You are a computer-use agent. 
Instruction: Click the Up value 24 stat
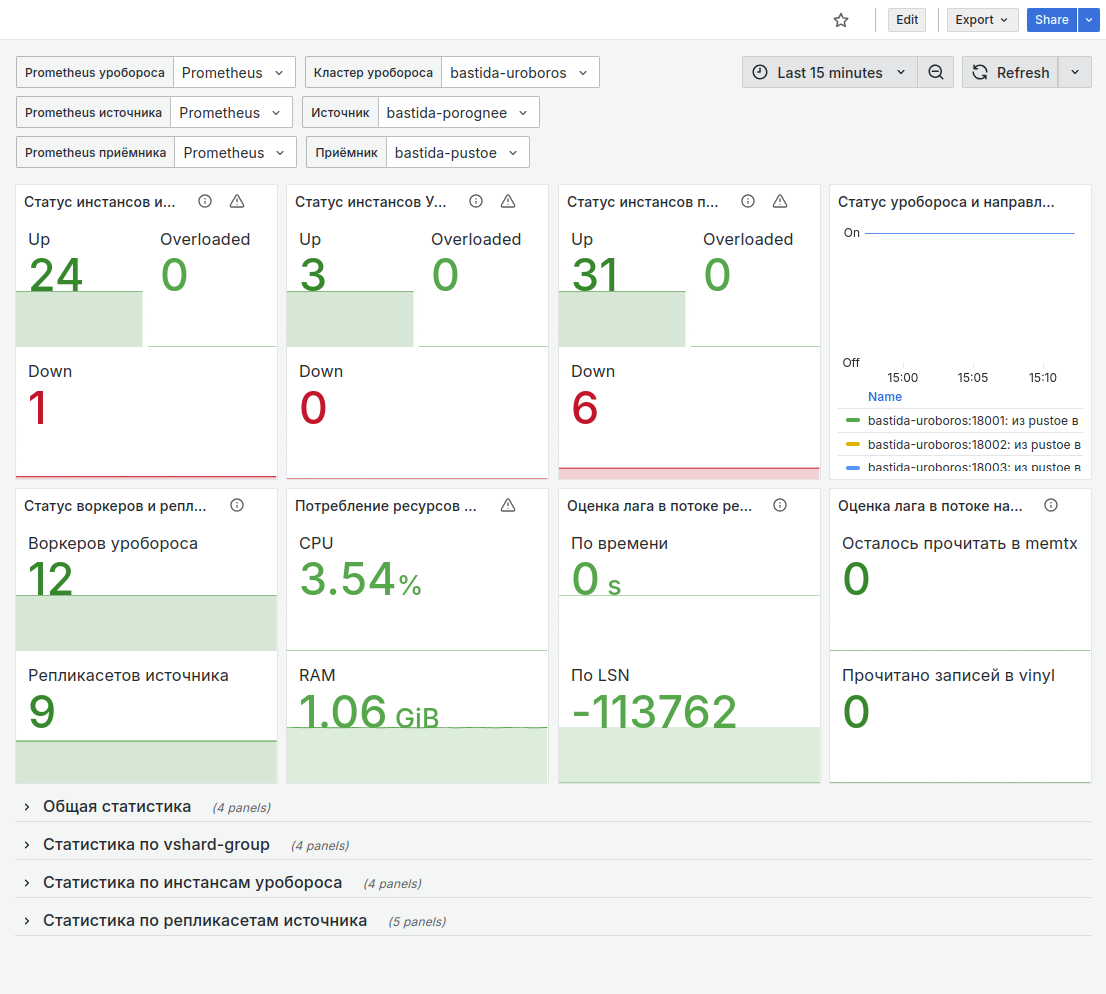(56, 274)
